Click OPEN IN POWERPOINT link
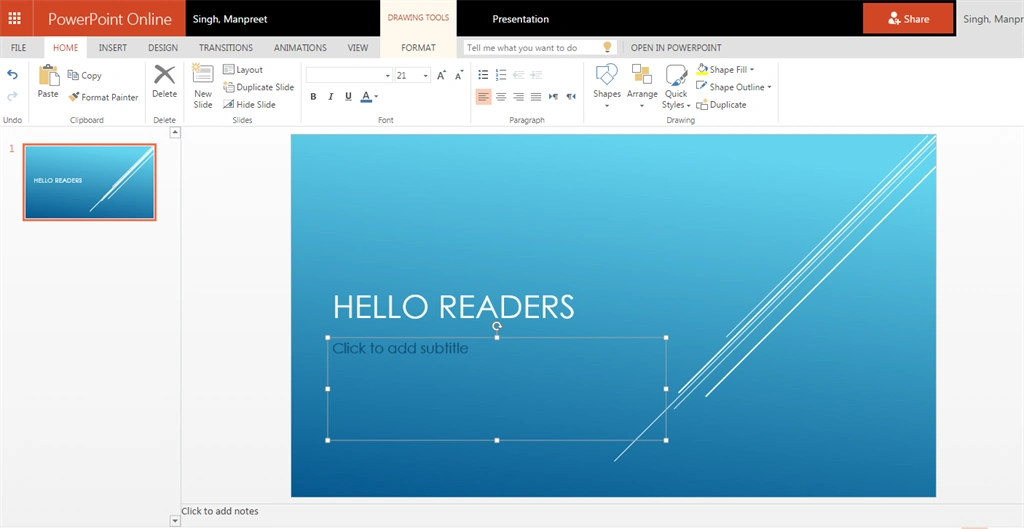1024x529 pixels. 676,48
